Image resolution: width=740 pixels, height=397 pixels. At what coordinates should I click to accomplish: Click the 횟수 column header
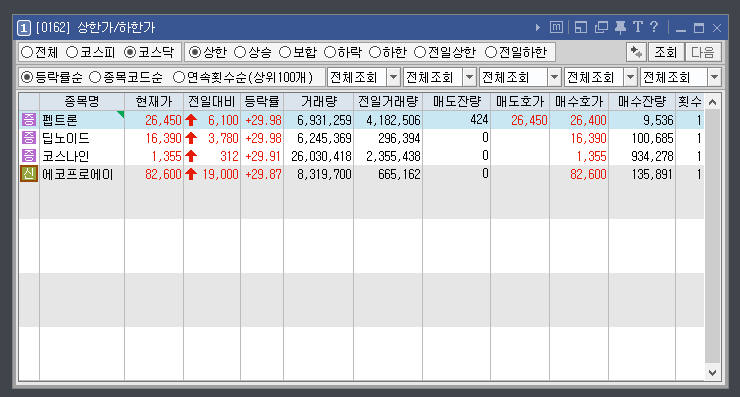(x=690, y=101)
